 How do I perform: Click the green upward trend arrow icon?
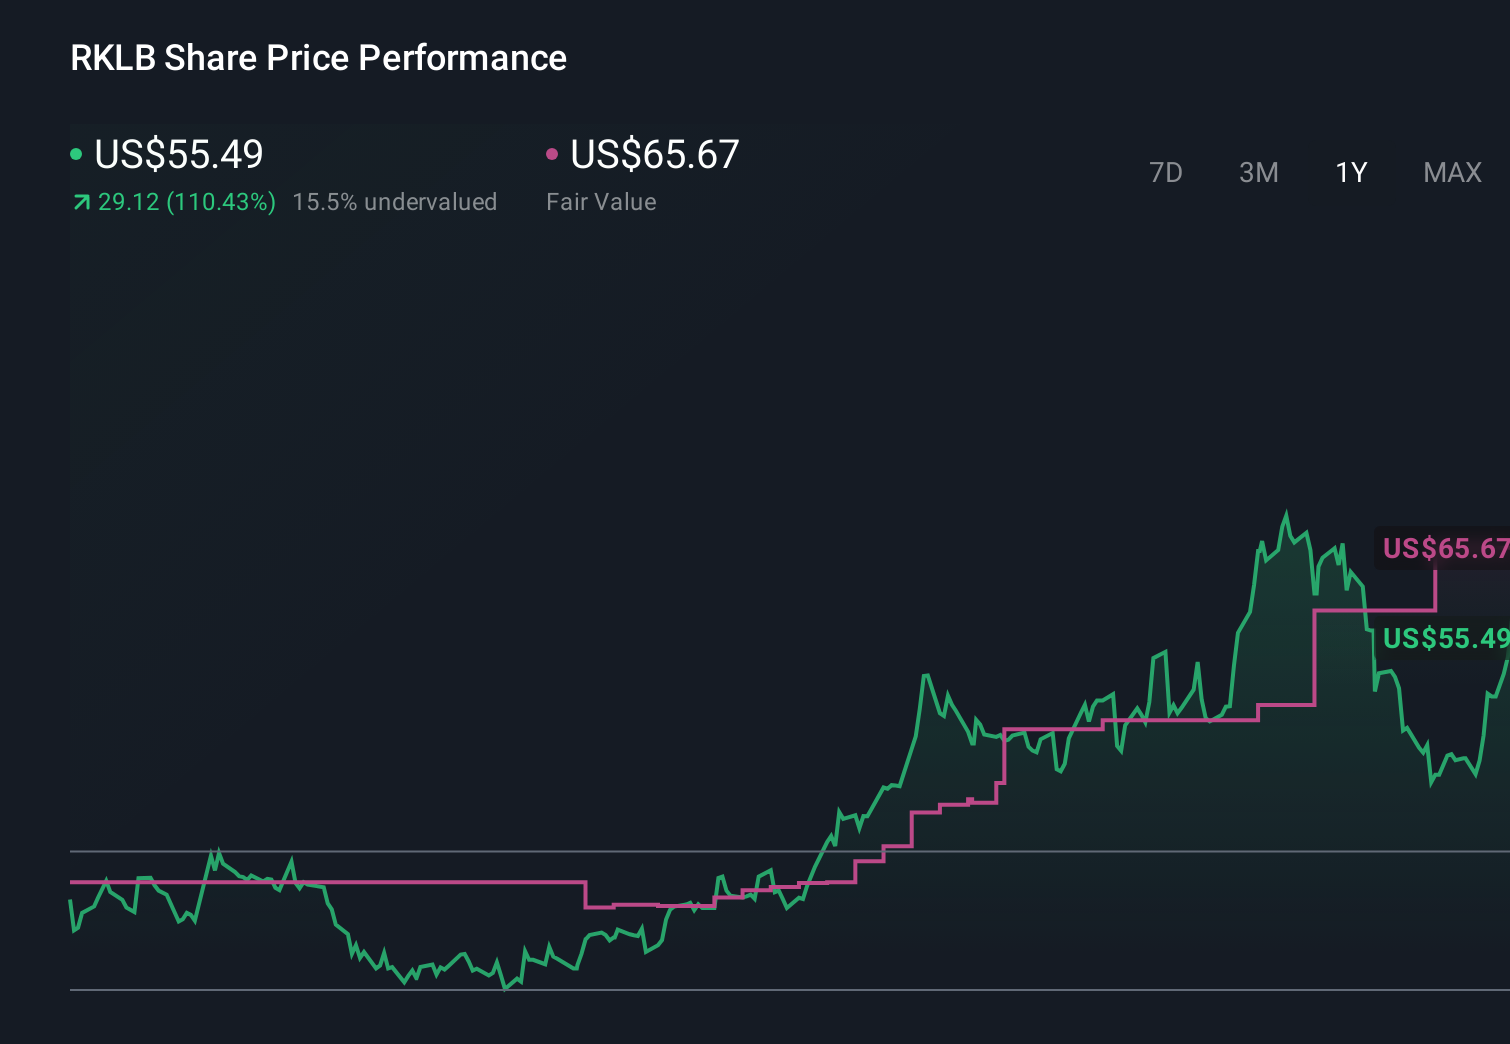pyautogui.click(x=81, y=202)
